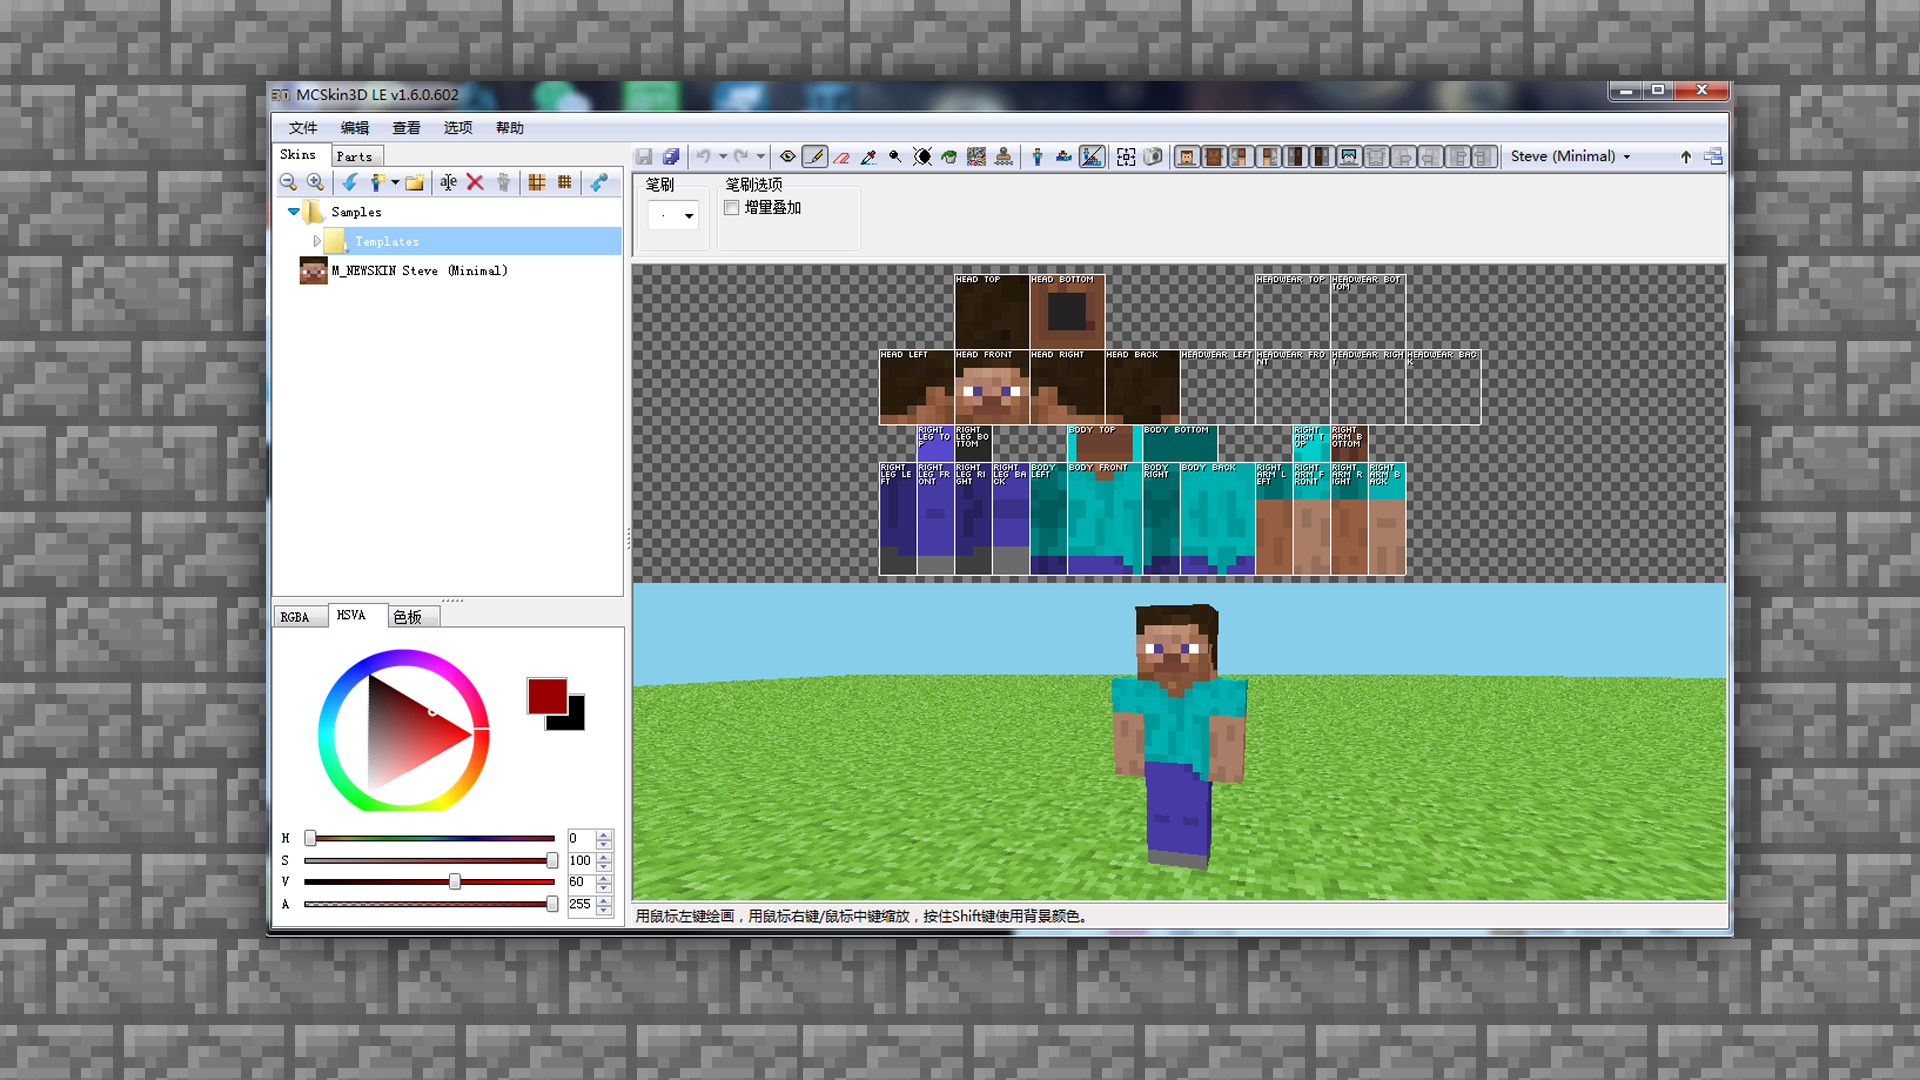The image size is (1920, 1080).
Task: Switch to hybrid split view icon
Action: tap(1092, 157)
